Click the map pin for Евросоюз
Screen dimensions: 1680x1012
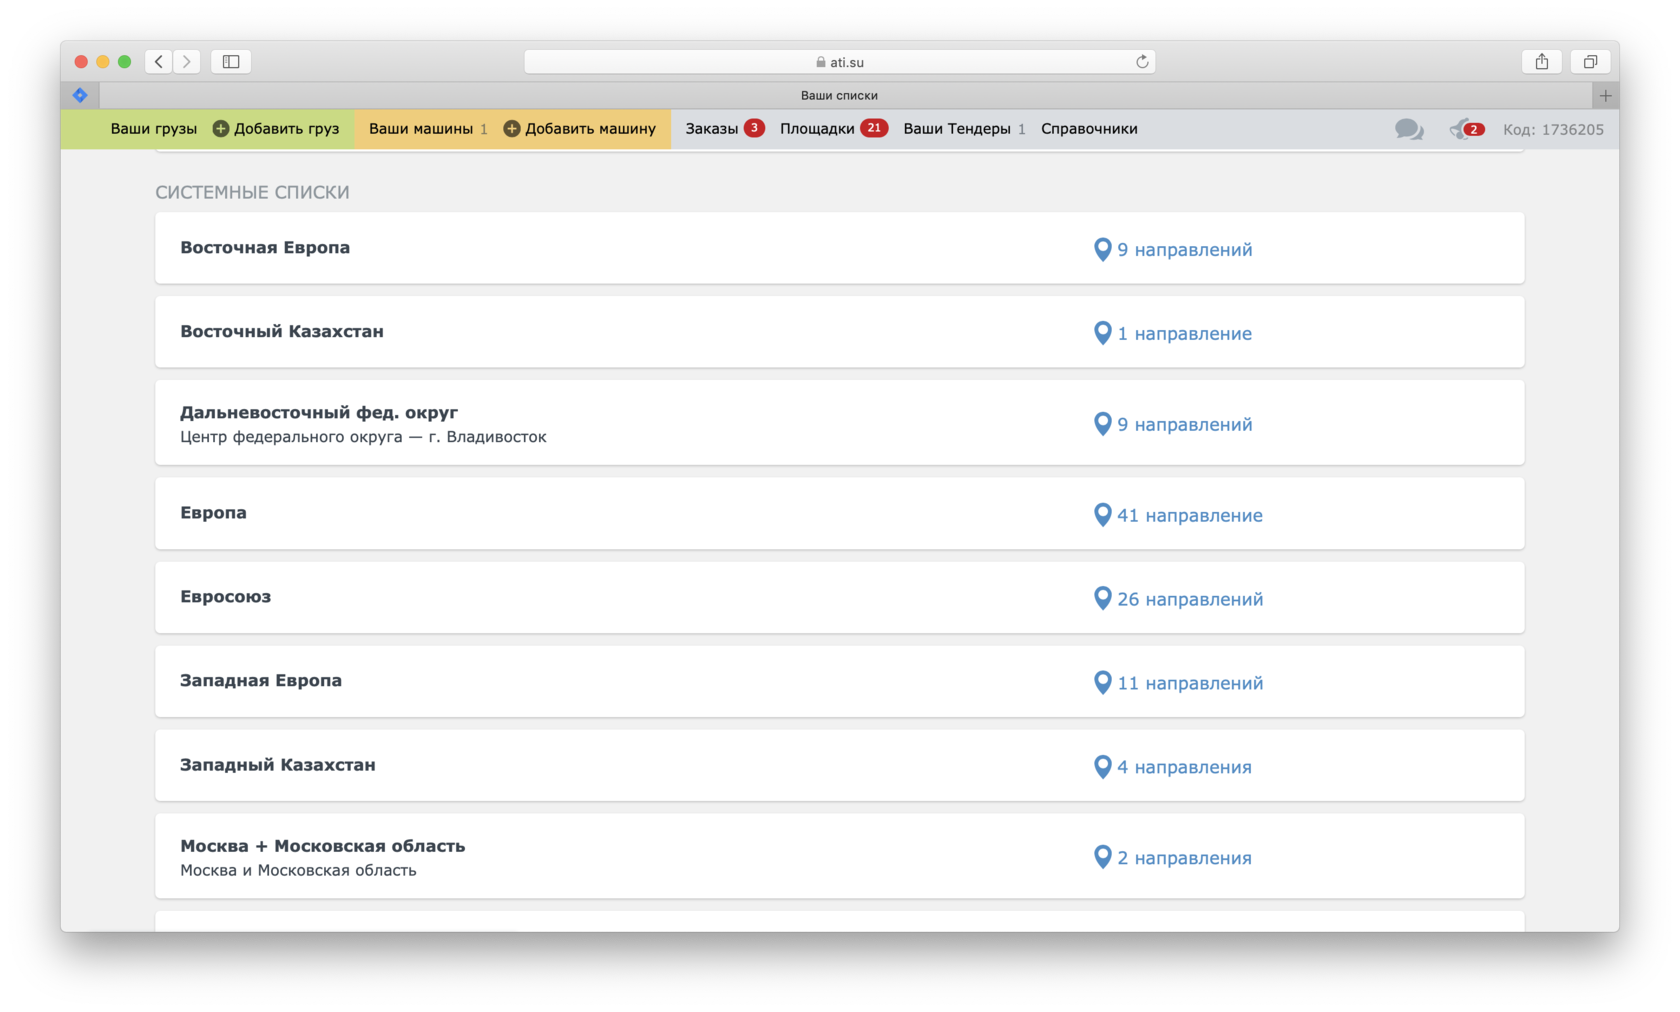(x=1102, y=599)
